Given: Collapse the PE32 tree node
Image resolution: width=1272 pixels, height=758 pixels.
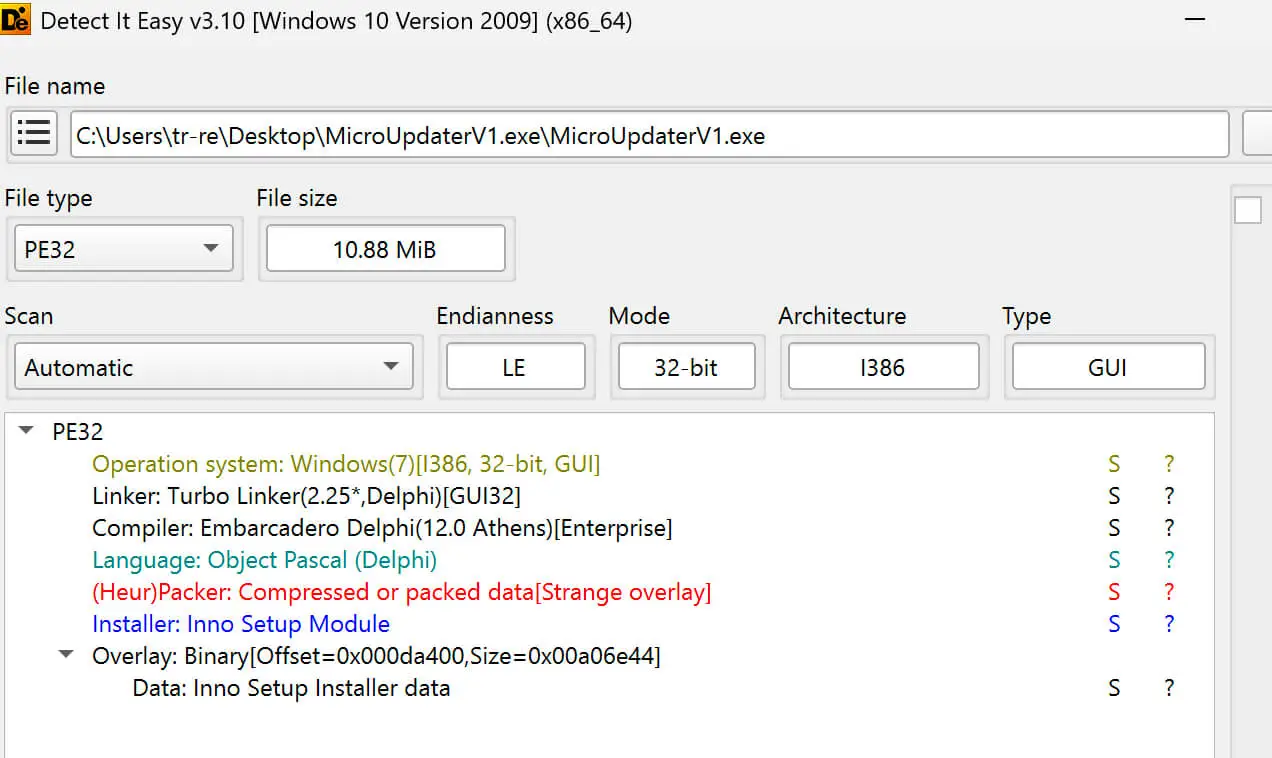Looking at the screenshot, I should pyautogui.click(x=27, y=431).
